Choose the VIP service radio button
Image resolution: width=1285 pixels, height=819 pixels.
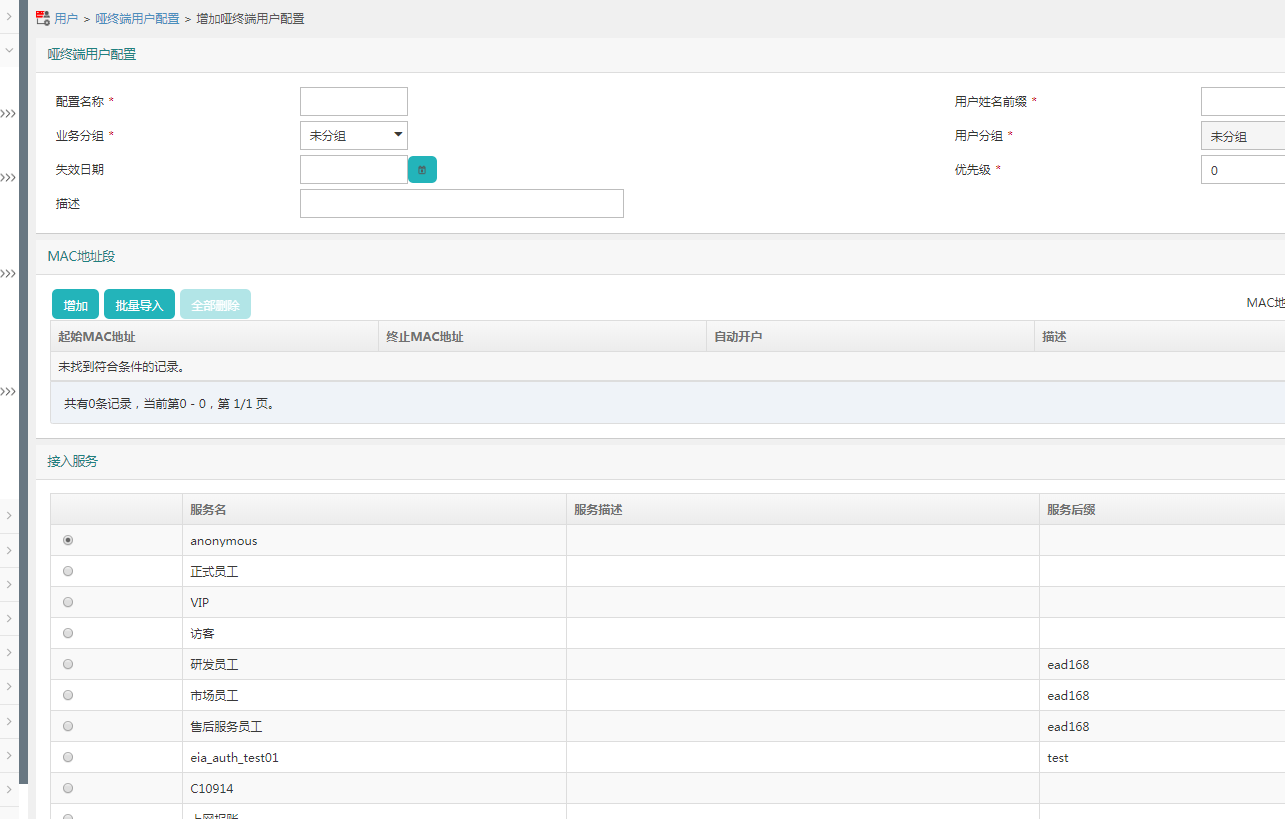pos(68,602)
